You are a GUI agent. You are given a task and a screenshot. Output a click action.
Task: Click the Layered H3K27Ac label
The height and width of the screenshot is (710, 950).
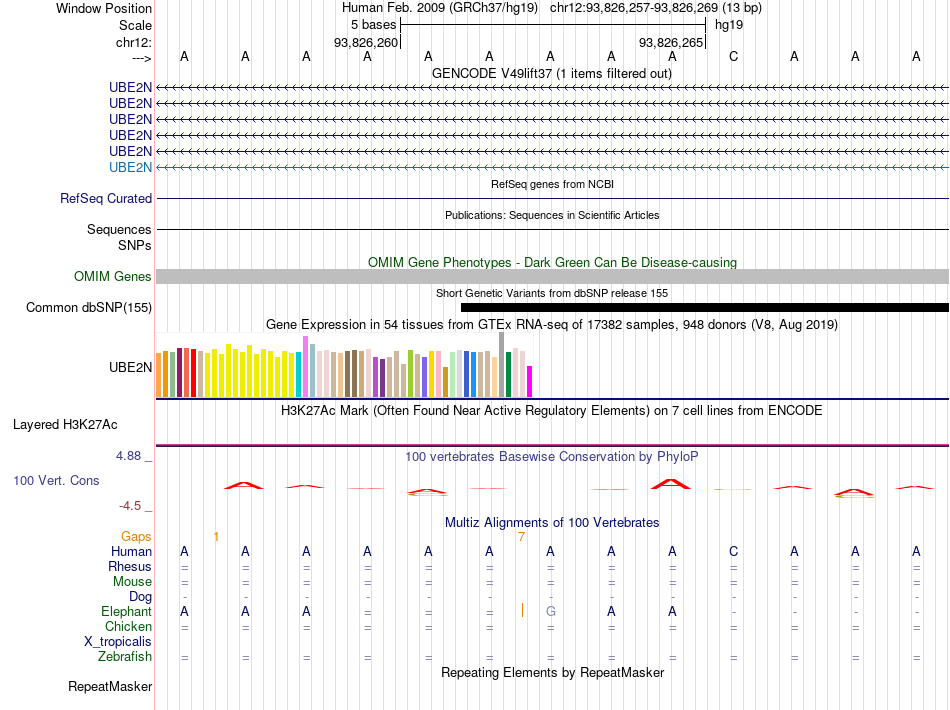[65, 425]
